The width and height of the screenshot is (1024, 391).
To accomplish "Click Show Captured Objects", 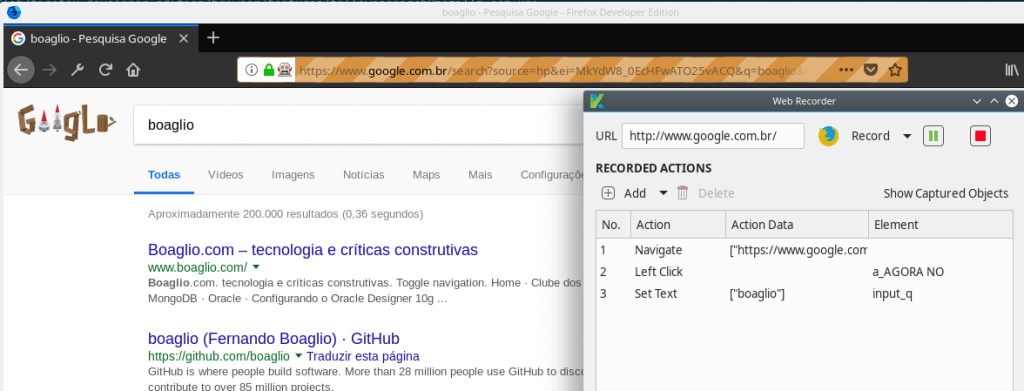I will (946, 193).
